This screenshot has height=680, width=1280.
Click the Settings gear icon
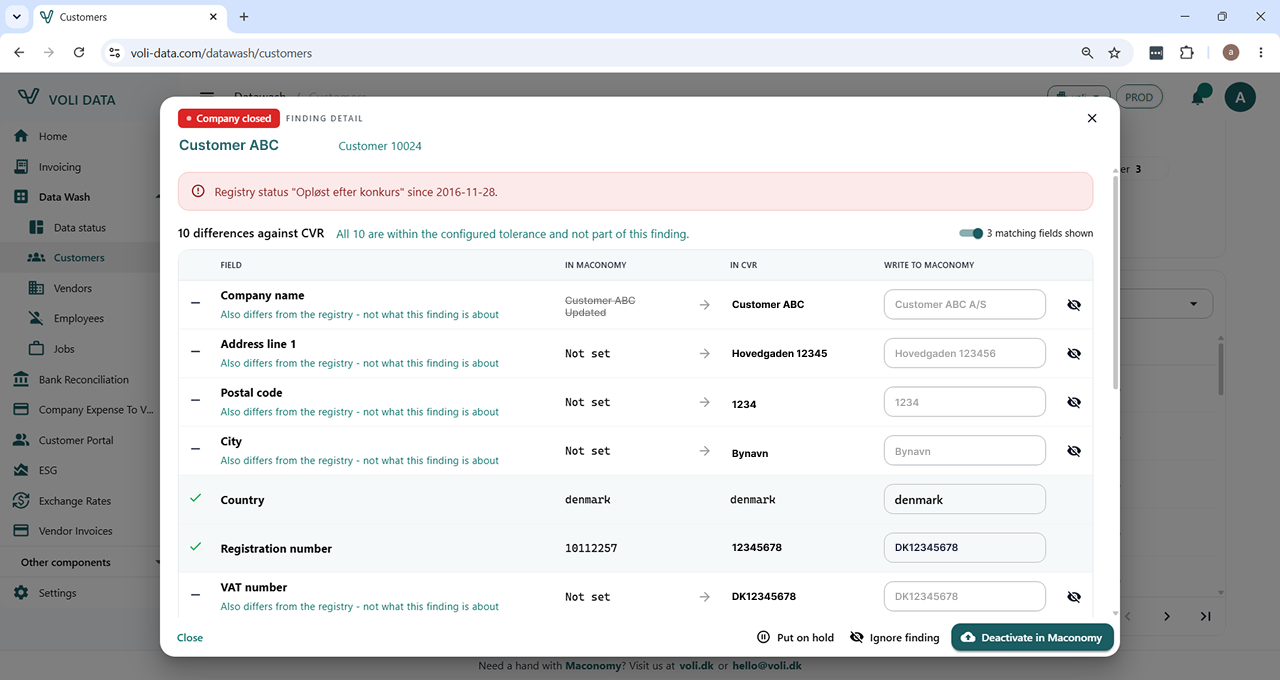[21, 593]
